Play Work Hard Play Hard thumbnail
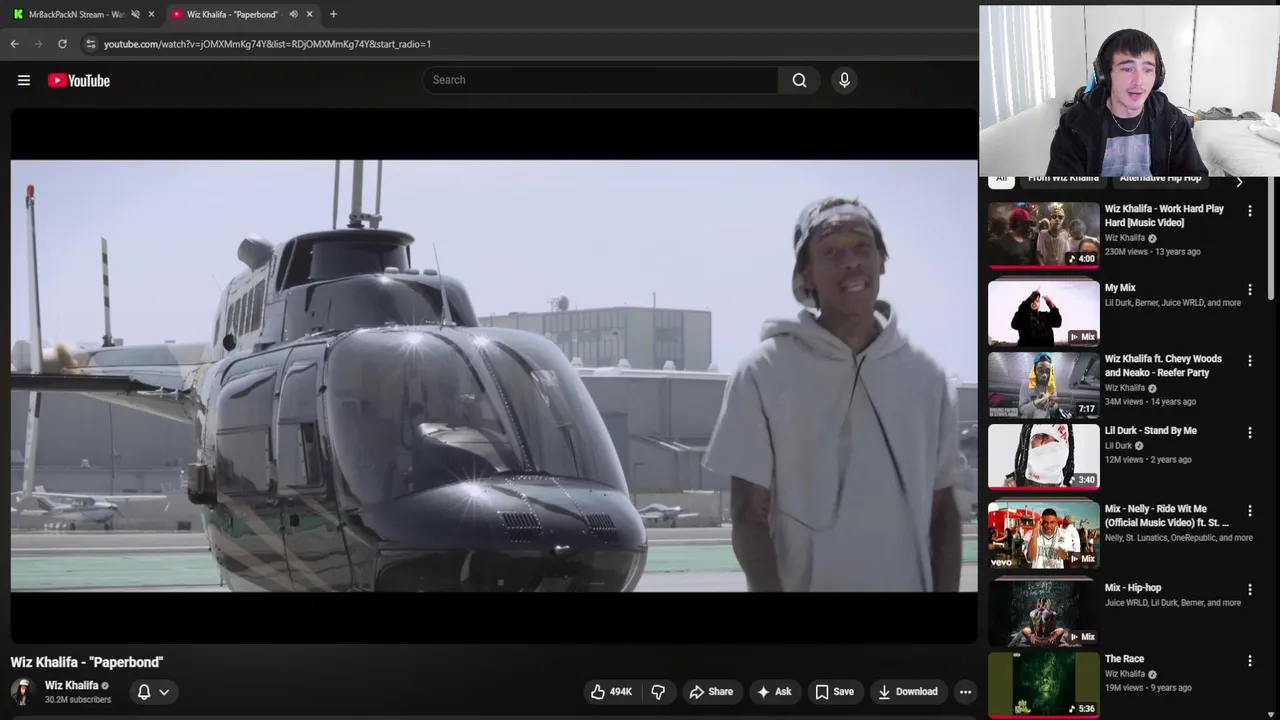Image resolution: width=1280 pixels, height=720 pixels. click(1043, 234)
